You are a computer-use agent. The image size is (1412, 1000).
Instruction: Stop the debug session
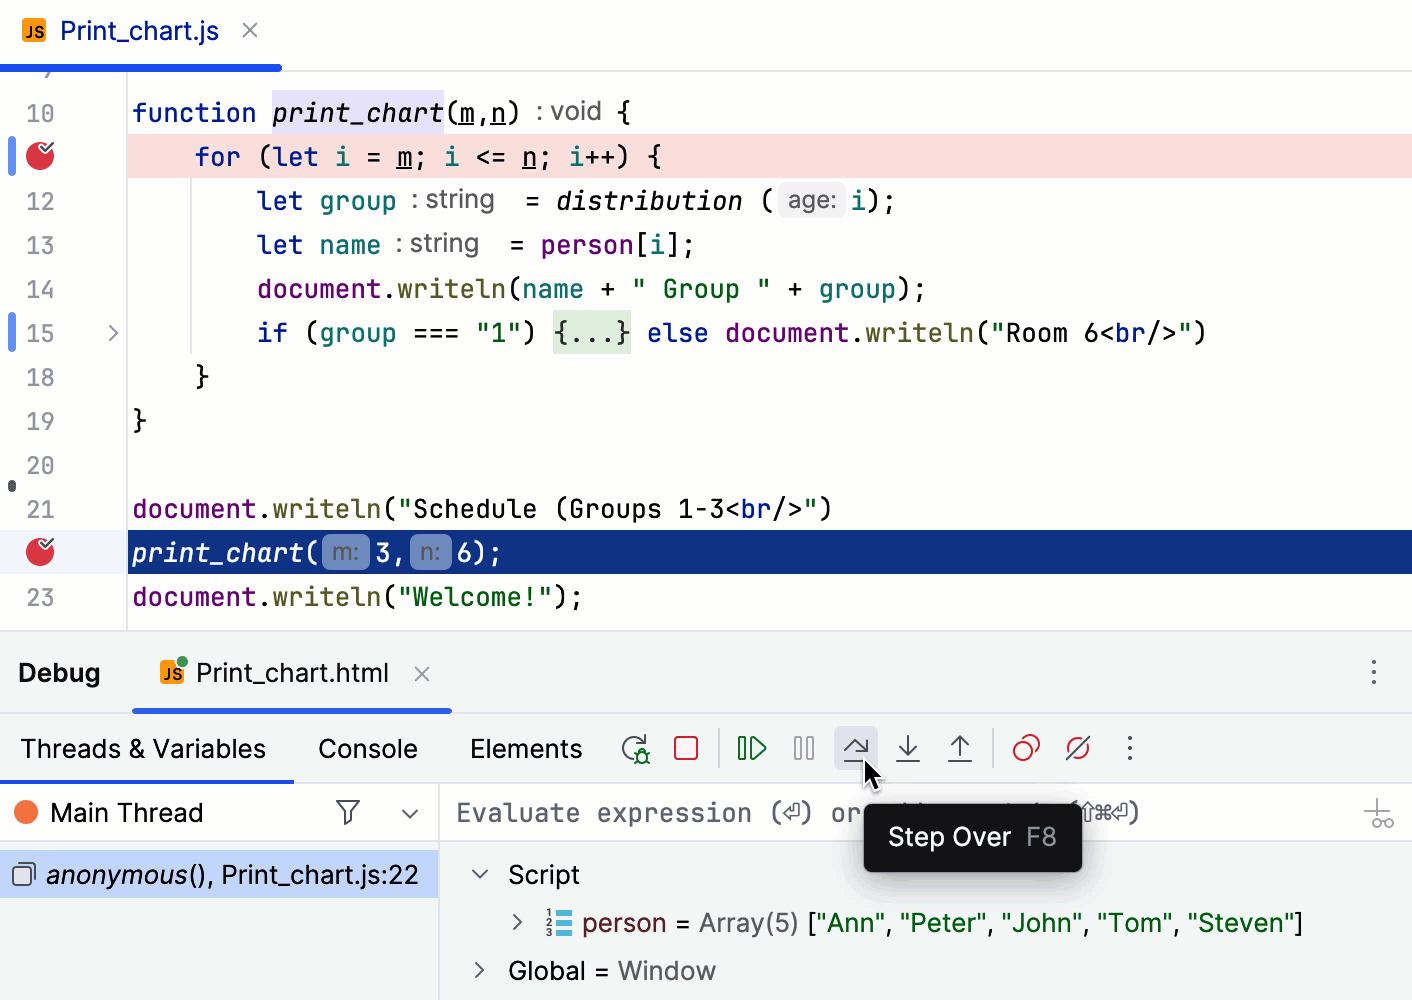coord(686,747)
